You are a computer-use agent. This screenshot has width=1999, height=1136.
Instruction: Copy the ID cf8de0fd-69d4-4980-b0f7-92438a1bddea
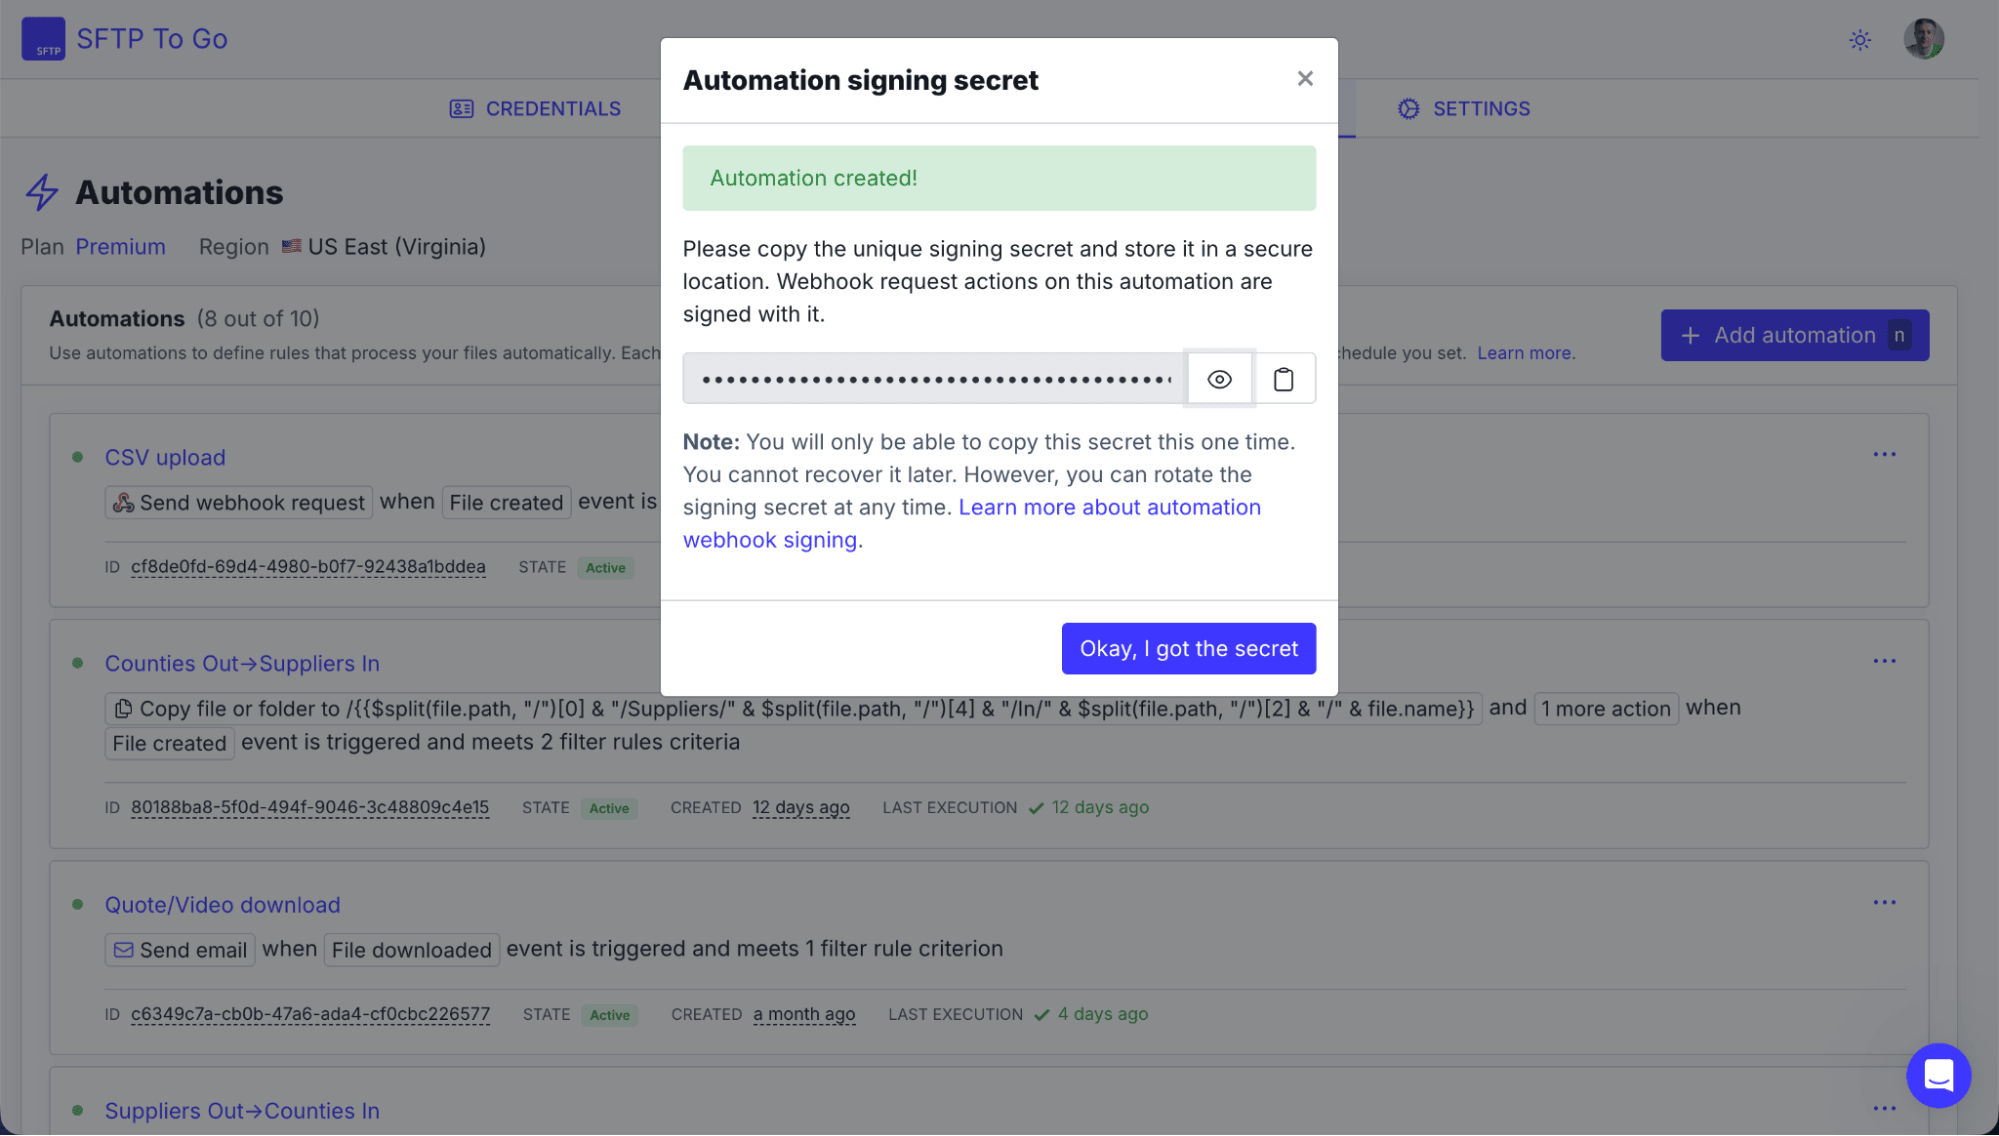tap(308, 567)
